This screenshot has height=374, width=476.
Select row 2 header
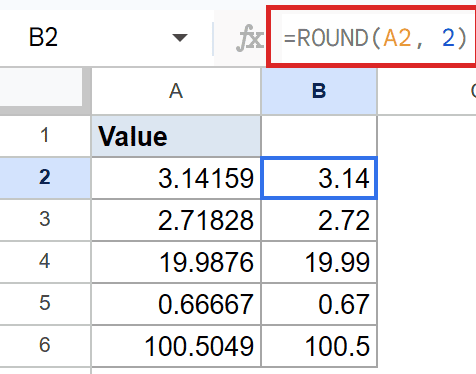tap(45, 178)
